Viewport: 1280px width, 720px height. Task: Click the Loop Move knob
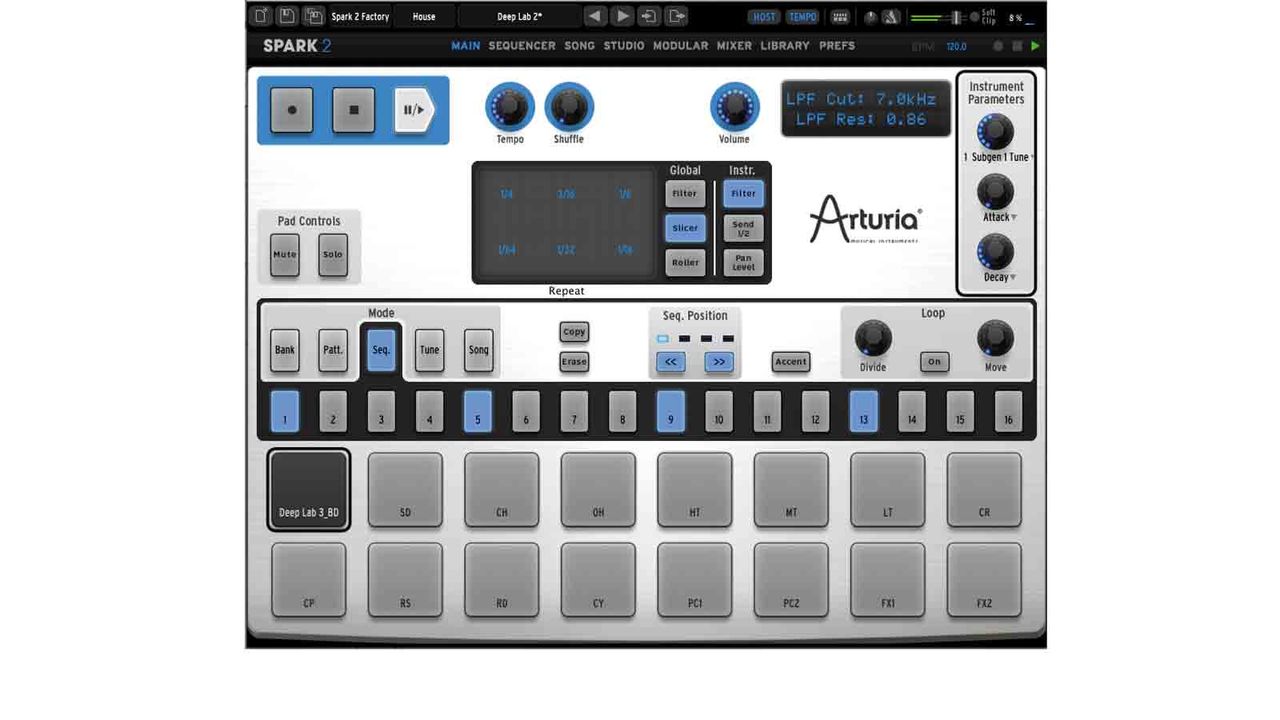tap(995, 339)
